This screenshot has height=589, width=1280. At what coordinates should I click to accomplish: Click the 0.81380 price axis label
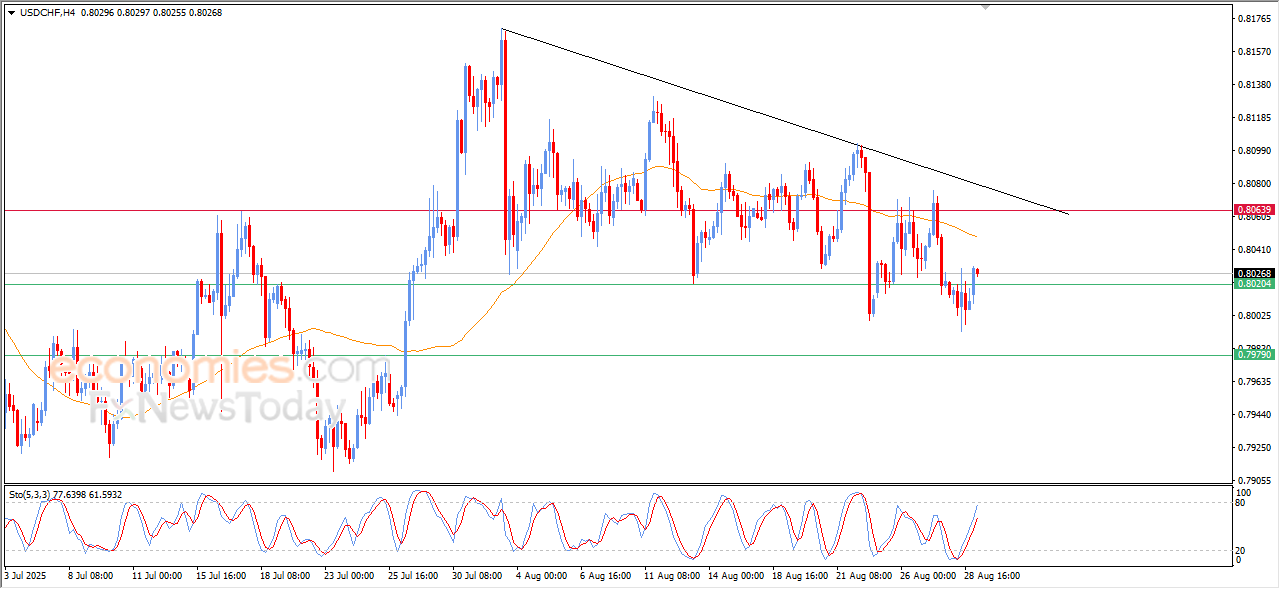1254,85
